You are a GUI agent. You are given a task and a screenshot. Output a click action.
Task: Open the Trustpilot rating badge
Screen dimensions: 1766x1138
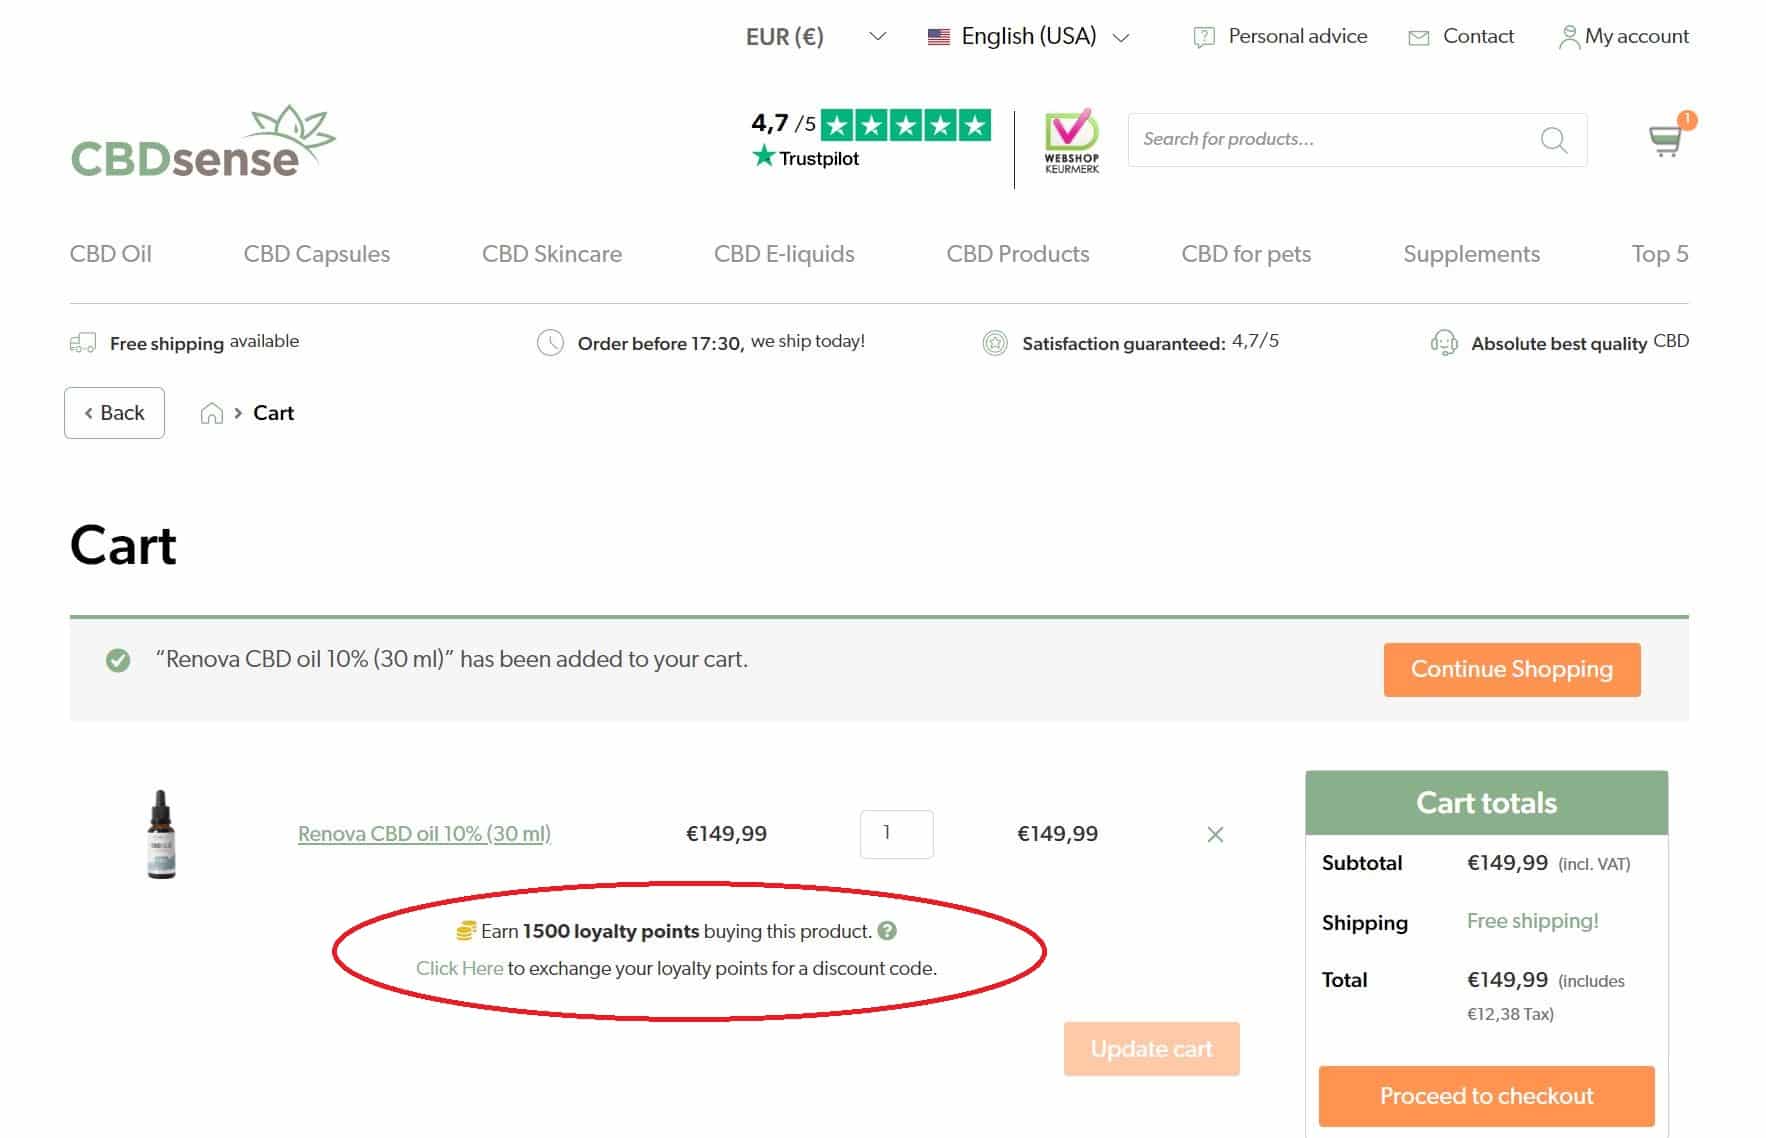870,139
